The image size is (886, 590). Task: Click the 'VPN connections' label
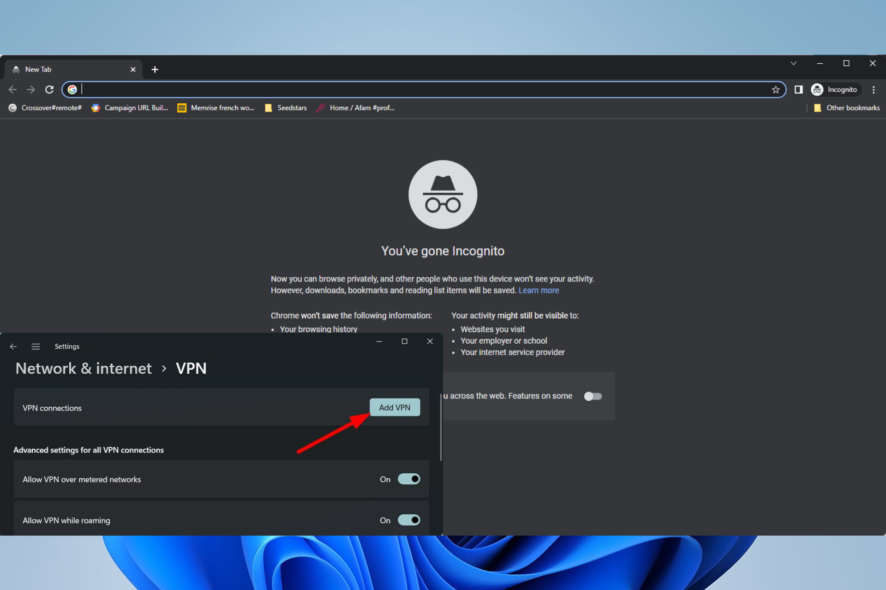[x=52, y=408]
